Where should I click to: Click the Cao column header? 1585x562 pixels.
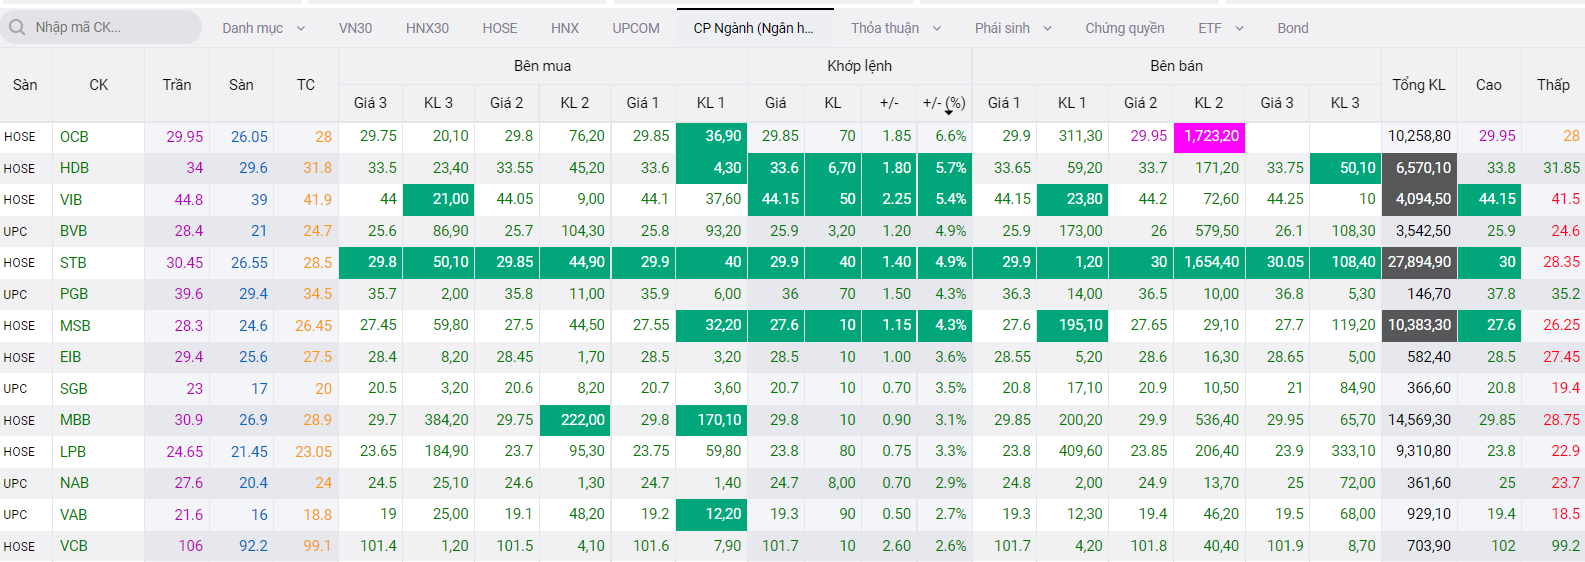[1488, 85]
